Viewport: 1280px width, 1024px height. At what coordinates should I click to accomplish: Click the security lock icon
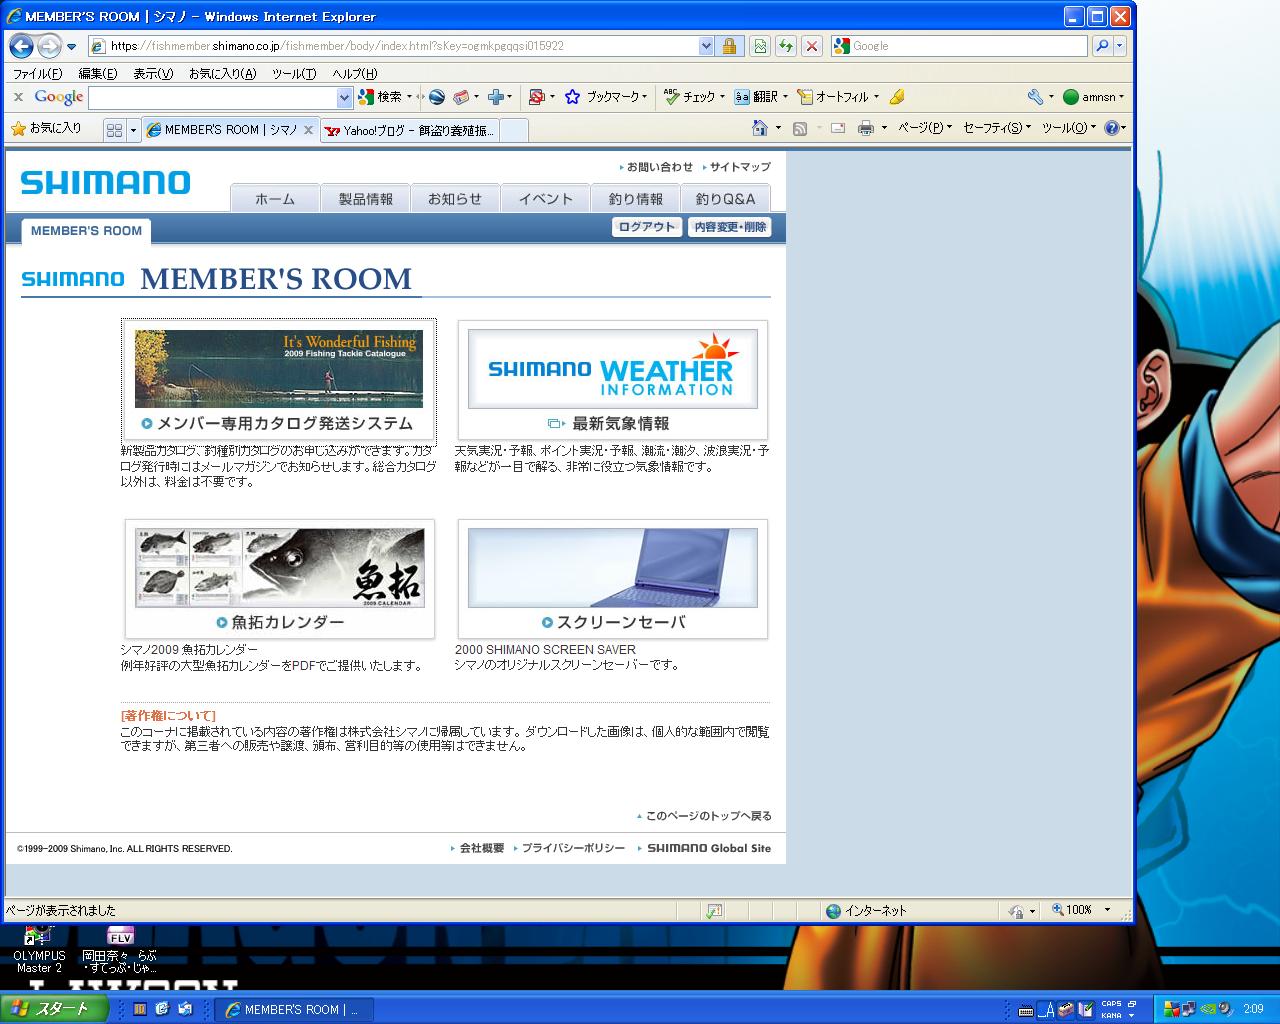(729, 46)
